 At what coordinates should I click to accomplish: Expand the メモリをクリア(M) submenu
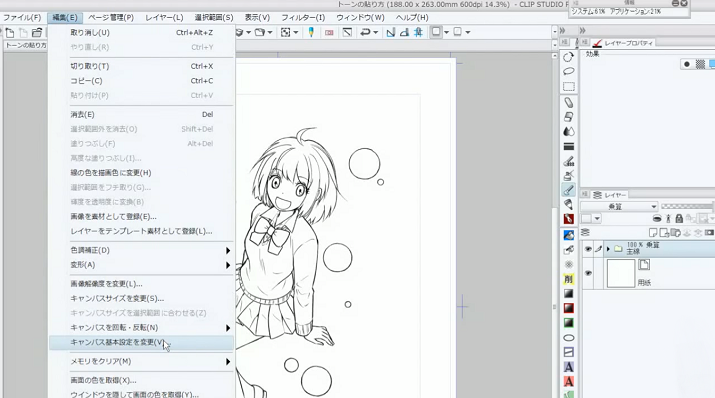(x=141, y=362)
